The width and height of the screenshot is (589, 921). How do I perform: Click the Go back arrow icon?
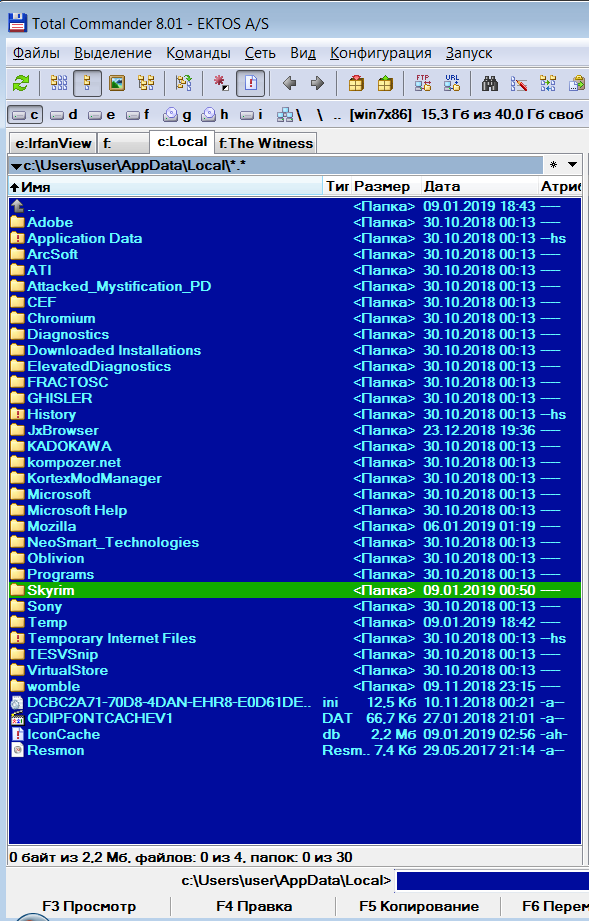tap(289, 83)
